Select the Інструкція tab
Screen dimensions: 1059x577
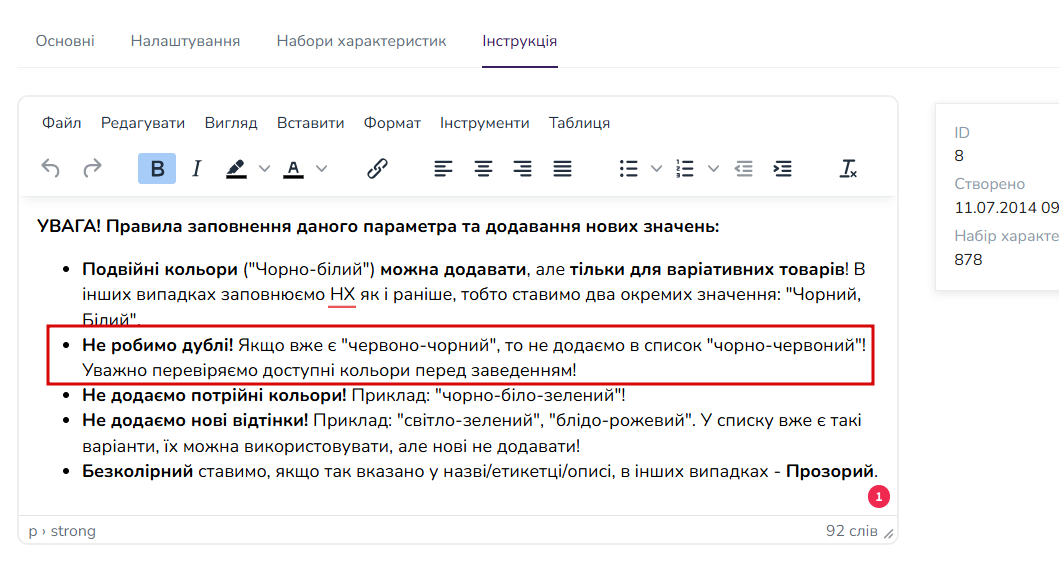tap(519, 41)
